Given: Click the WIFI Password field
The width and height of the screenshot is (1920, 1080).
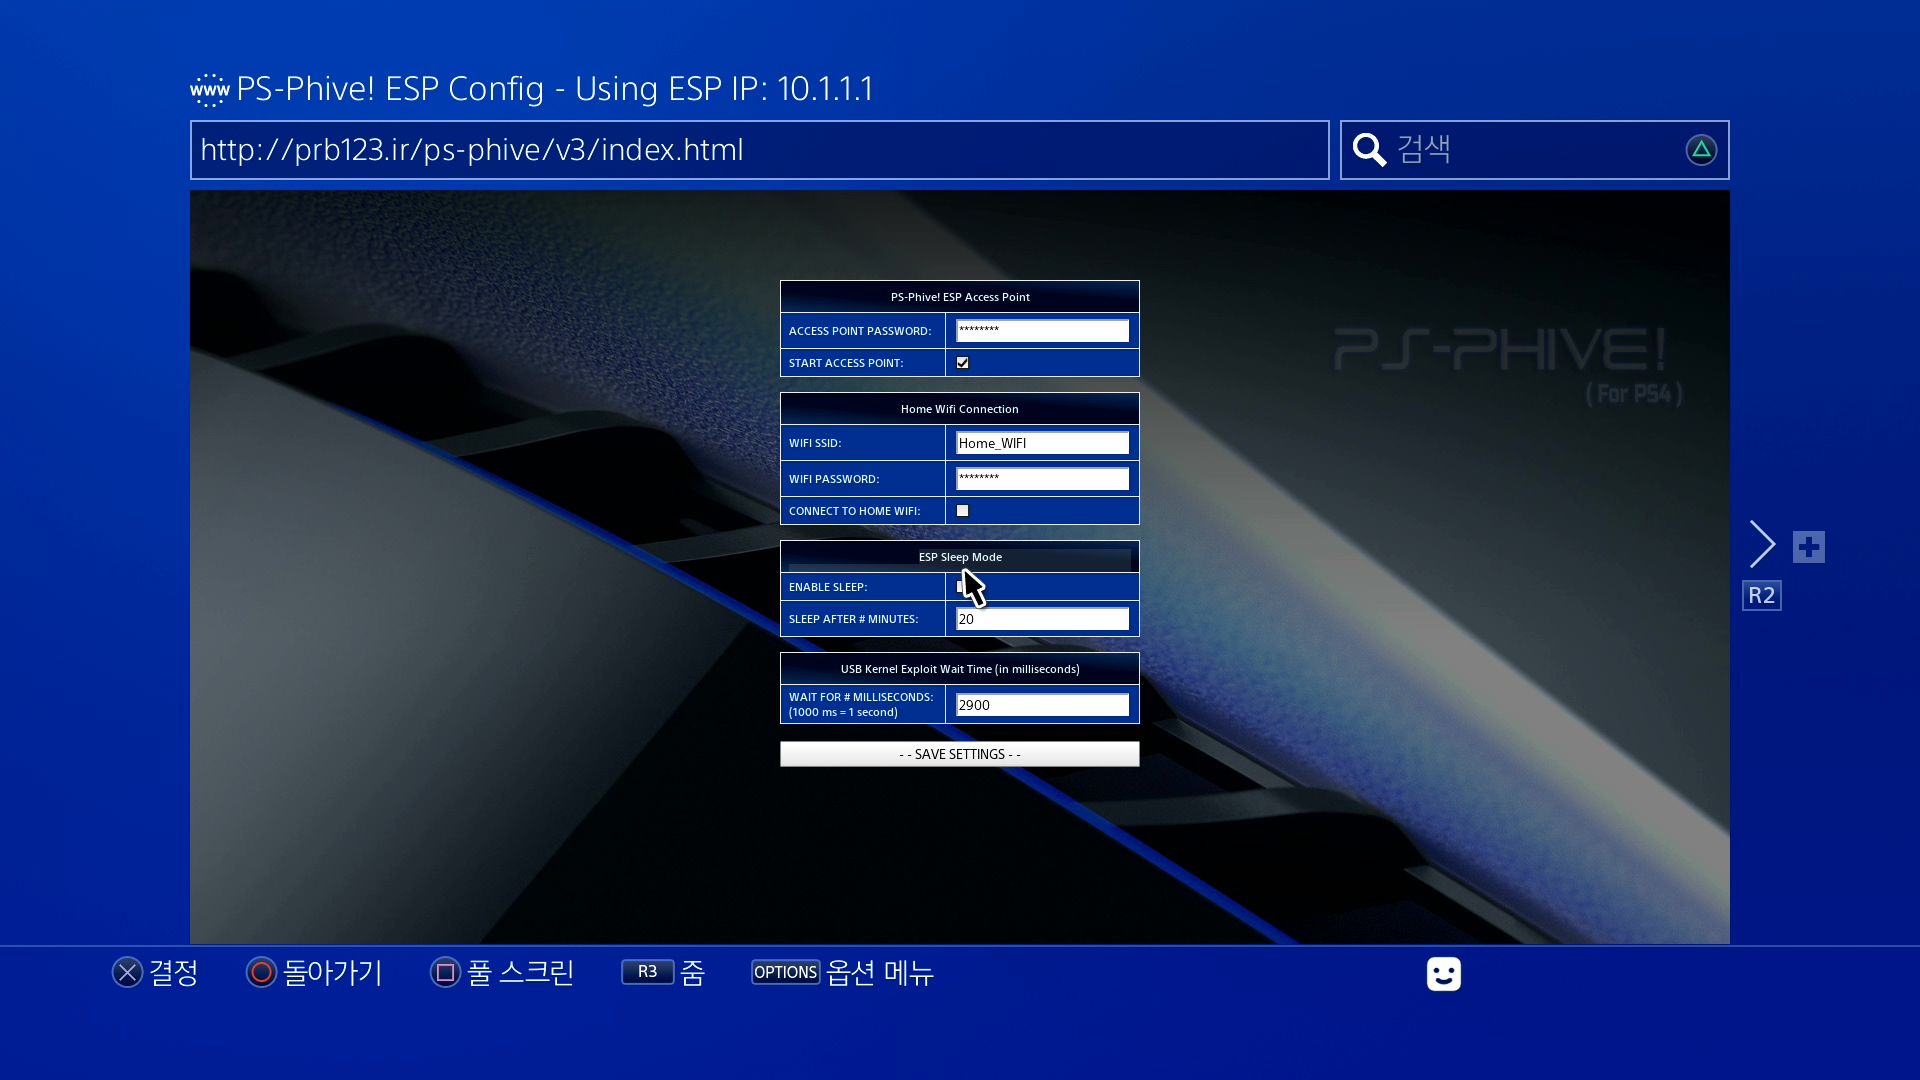Looking at the screenshot, I should 1043,479.
